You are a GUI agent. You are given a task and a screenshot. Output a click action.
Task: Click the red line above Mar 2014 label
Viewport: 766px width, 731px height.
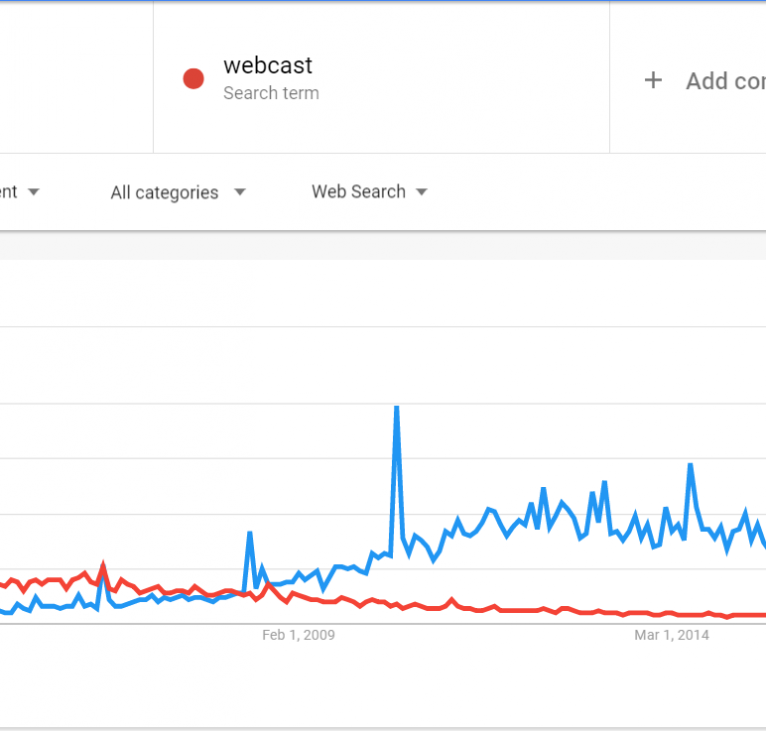pos(671,613)
